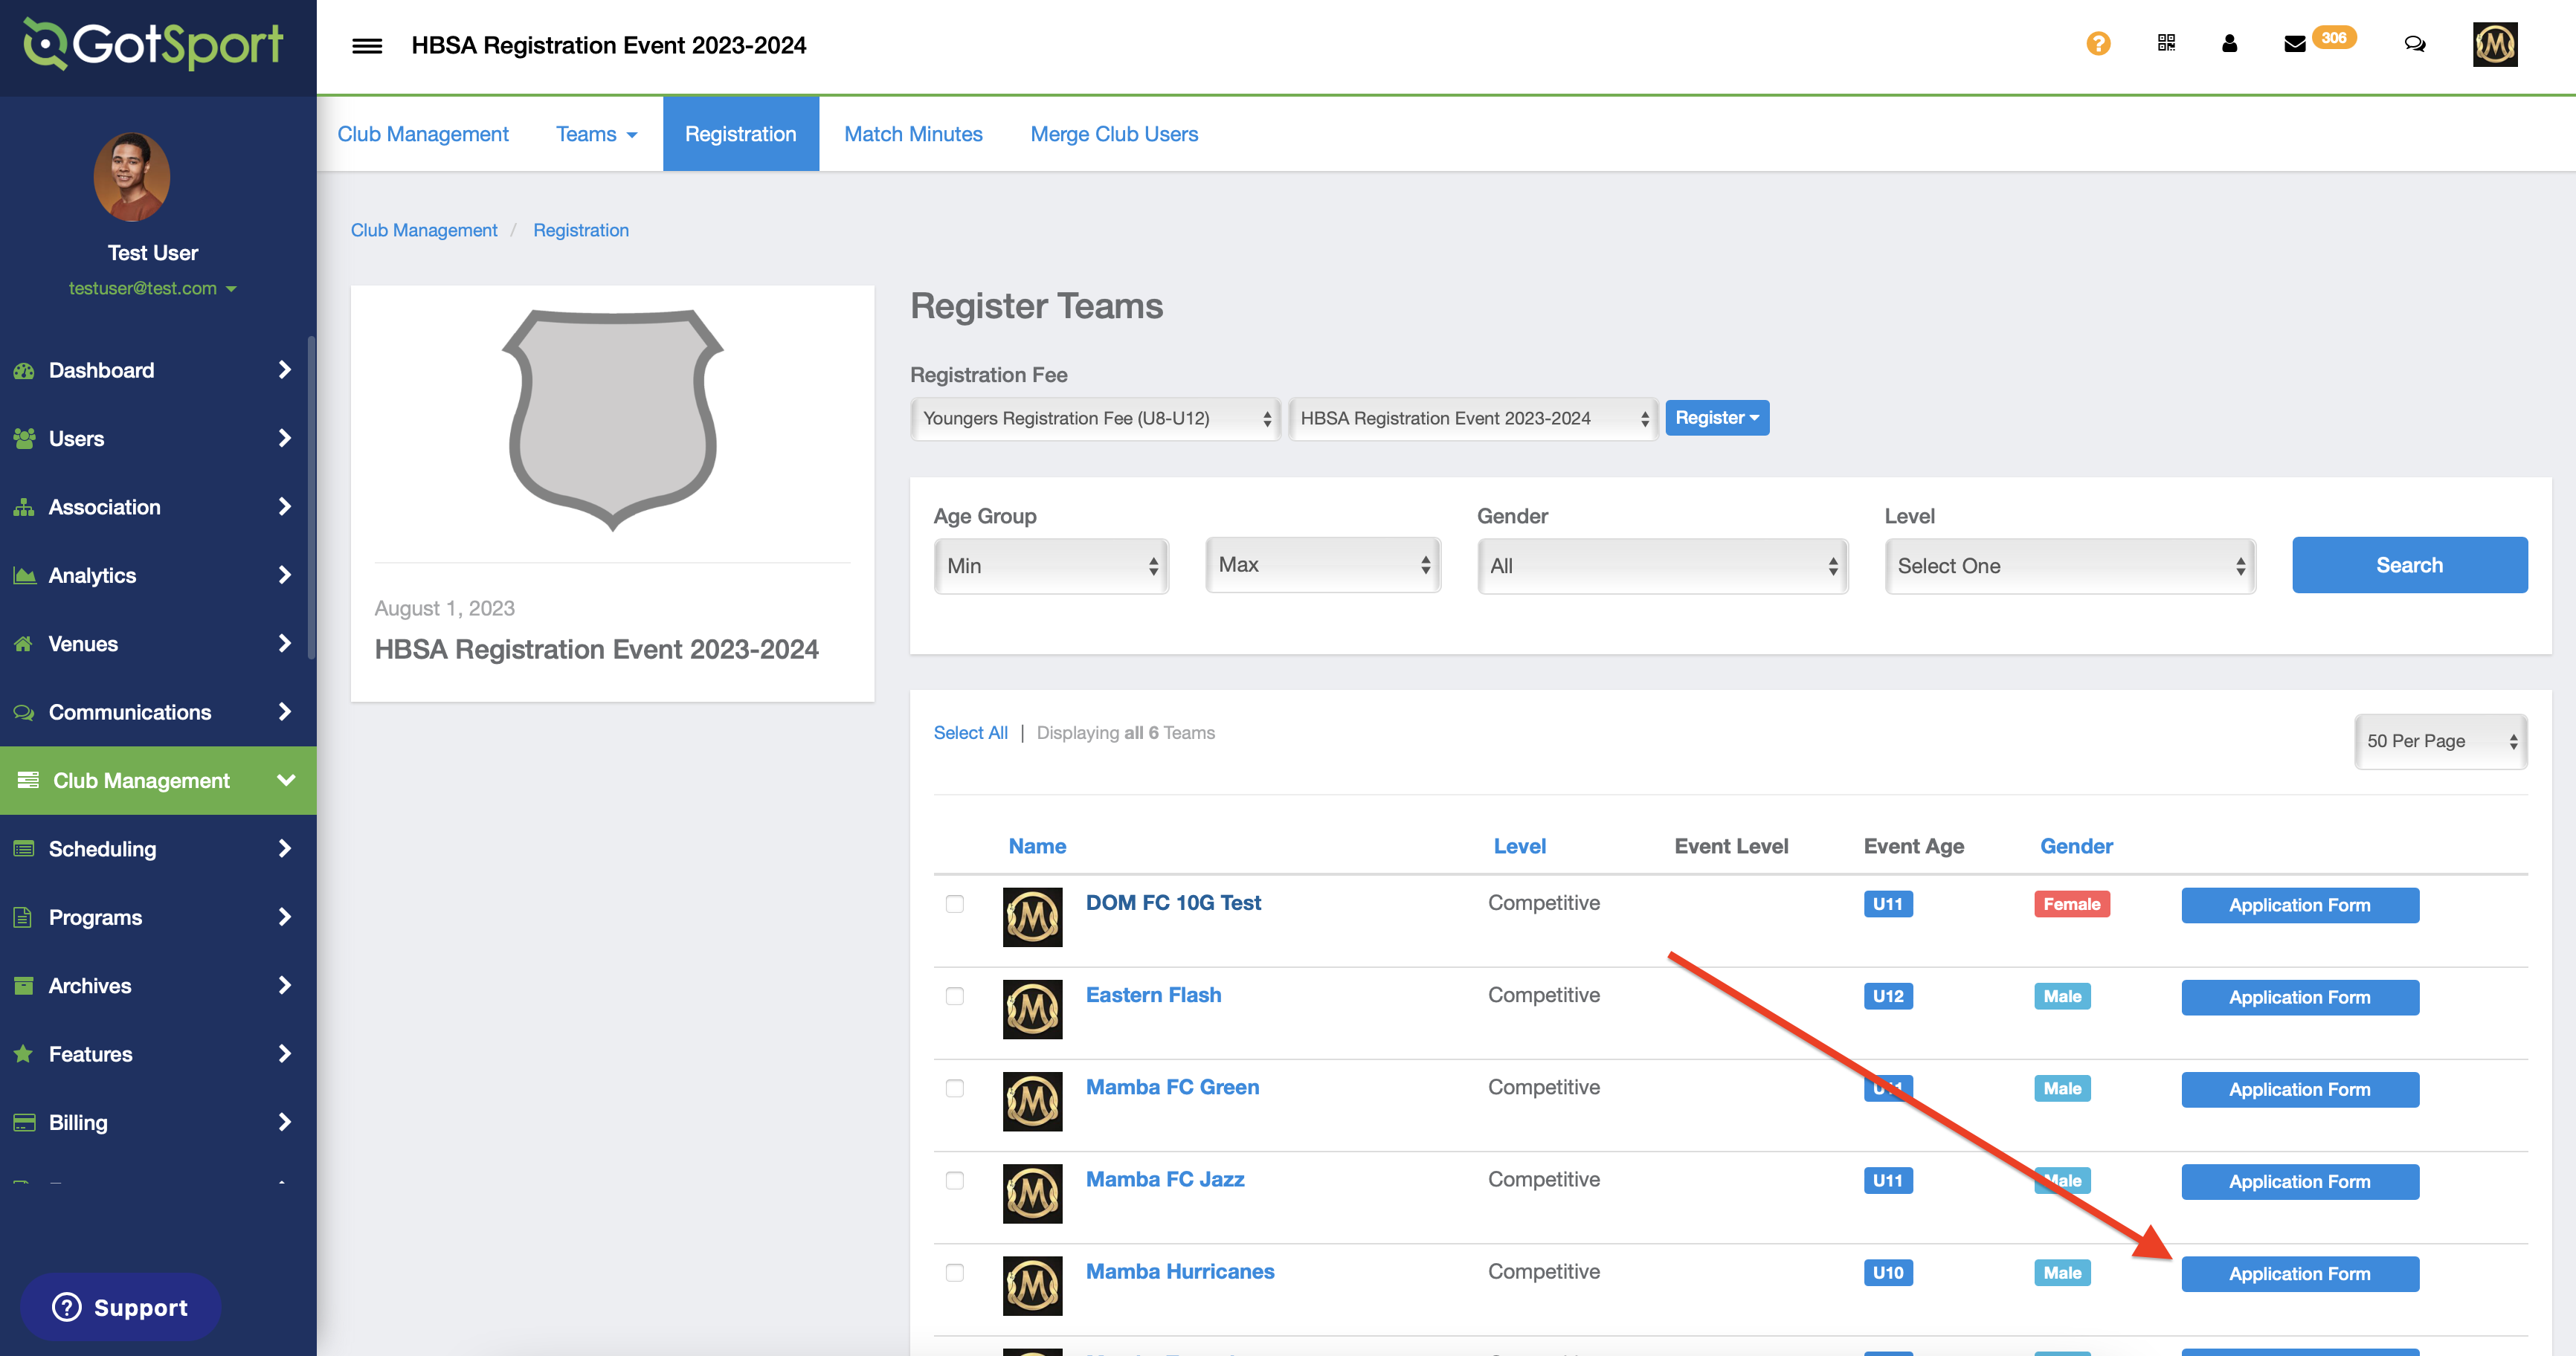The image size is (2576, 1356).
Task: Check the Mamba Hurricanes checkbox
Action: point(954,1272)
